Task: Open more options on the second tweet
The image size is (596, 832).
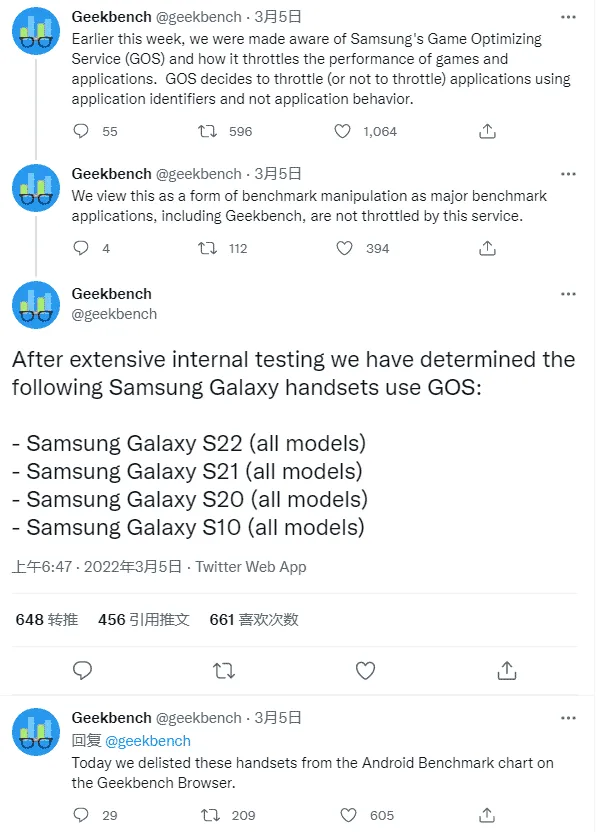Action: (x=569, y=173)
